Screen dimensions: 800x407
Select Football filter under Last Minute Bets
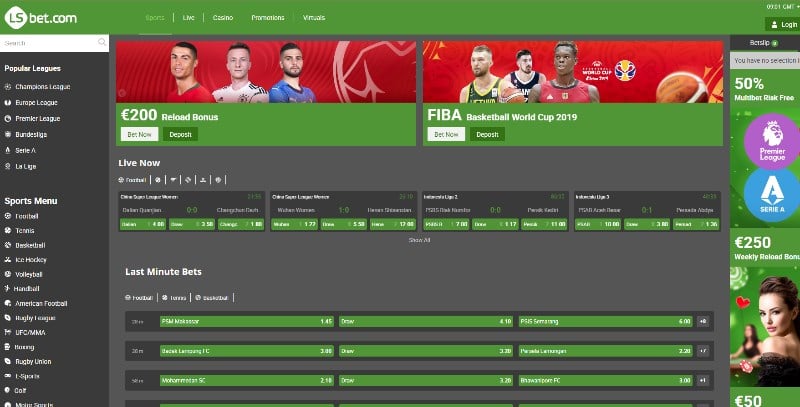click(x=139, y=297)
